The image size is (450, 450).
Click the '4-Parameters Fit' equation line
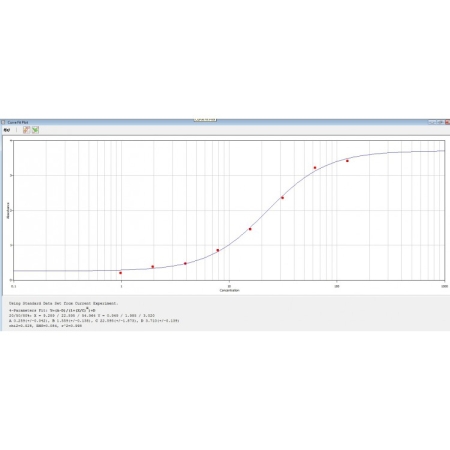point(52,310)
